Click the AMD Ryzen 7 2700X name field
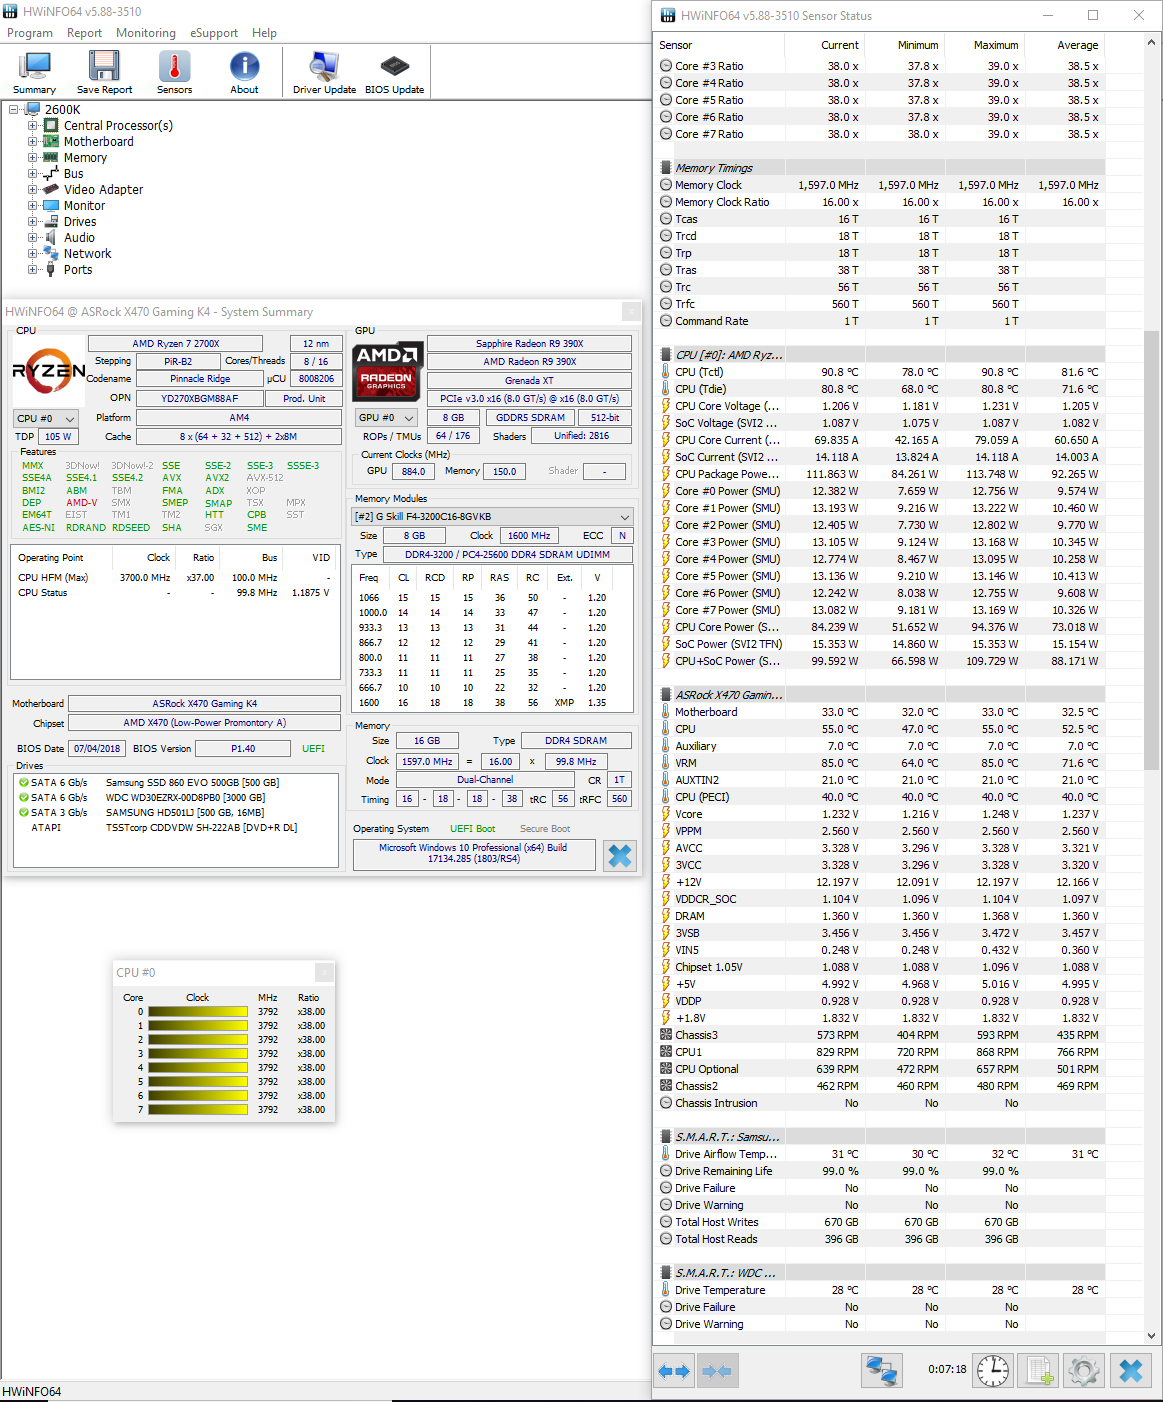 click(175, 343)
